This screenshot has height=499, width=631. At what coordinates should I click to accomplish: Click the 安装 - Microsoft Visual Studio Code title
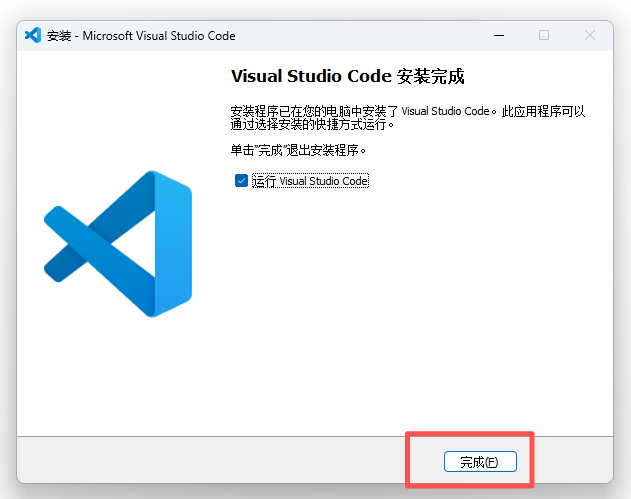coord(141,36)
